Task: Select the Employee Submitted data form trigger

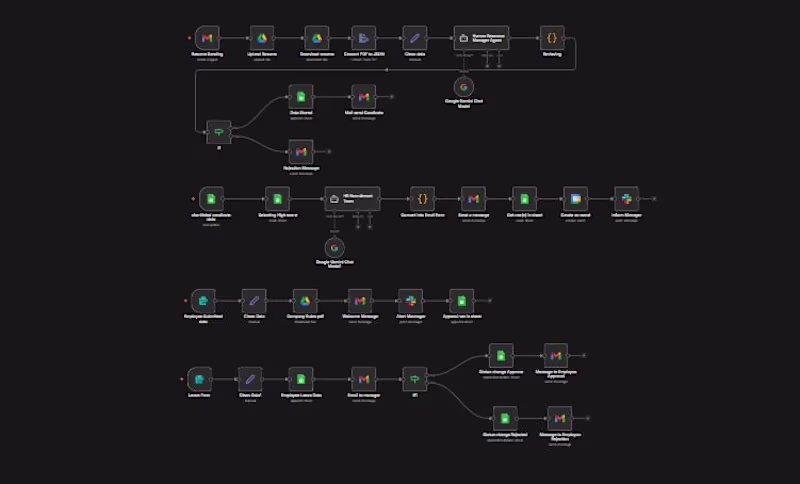Action: [203, 301]
